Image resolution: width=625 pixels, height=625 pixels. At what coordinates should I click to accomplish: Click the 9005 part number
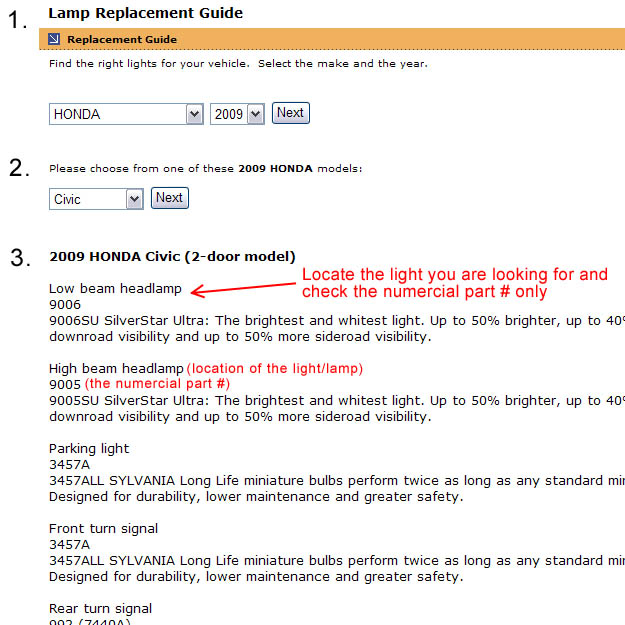click(65, 385)
